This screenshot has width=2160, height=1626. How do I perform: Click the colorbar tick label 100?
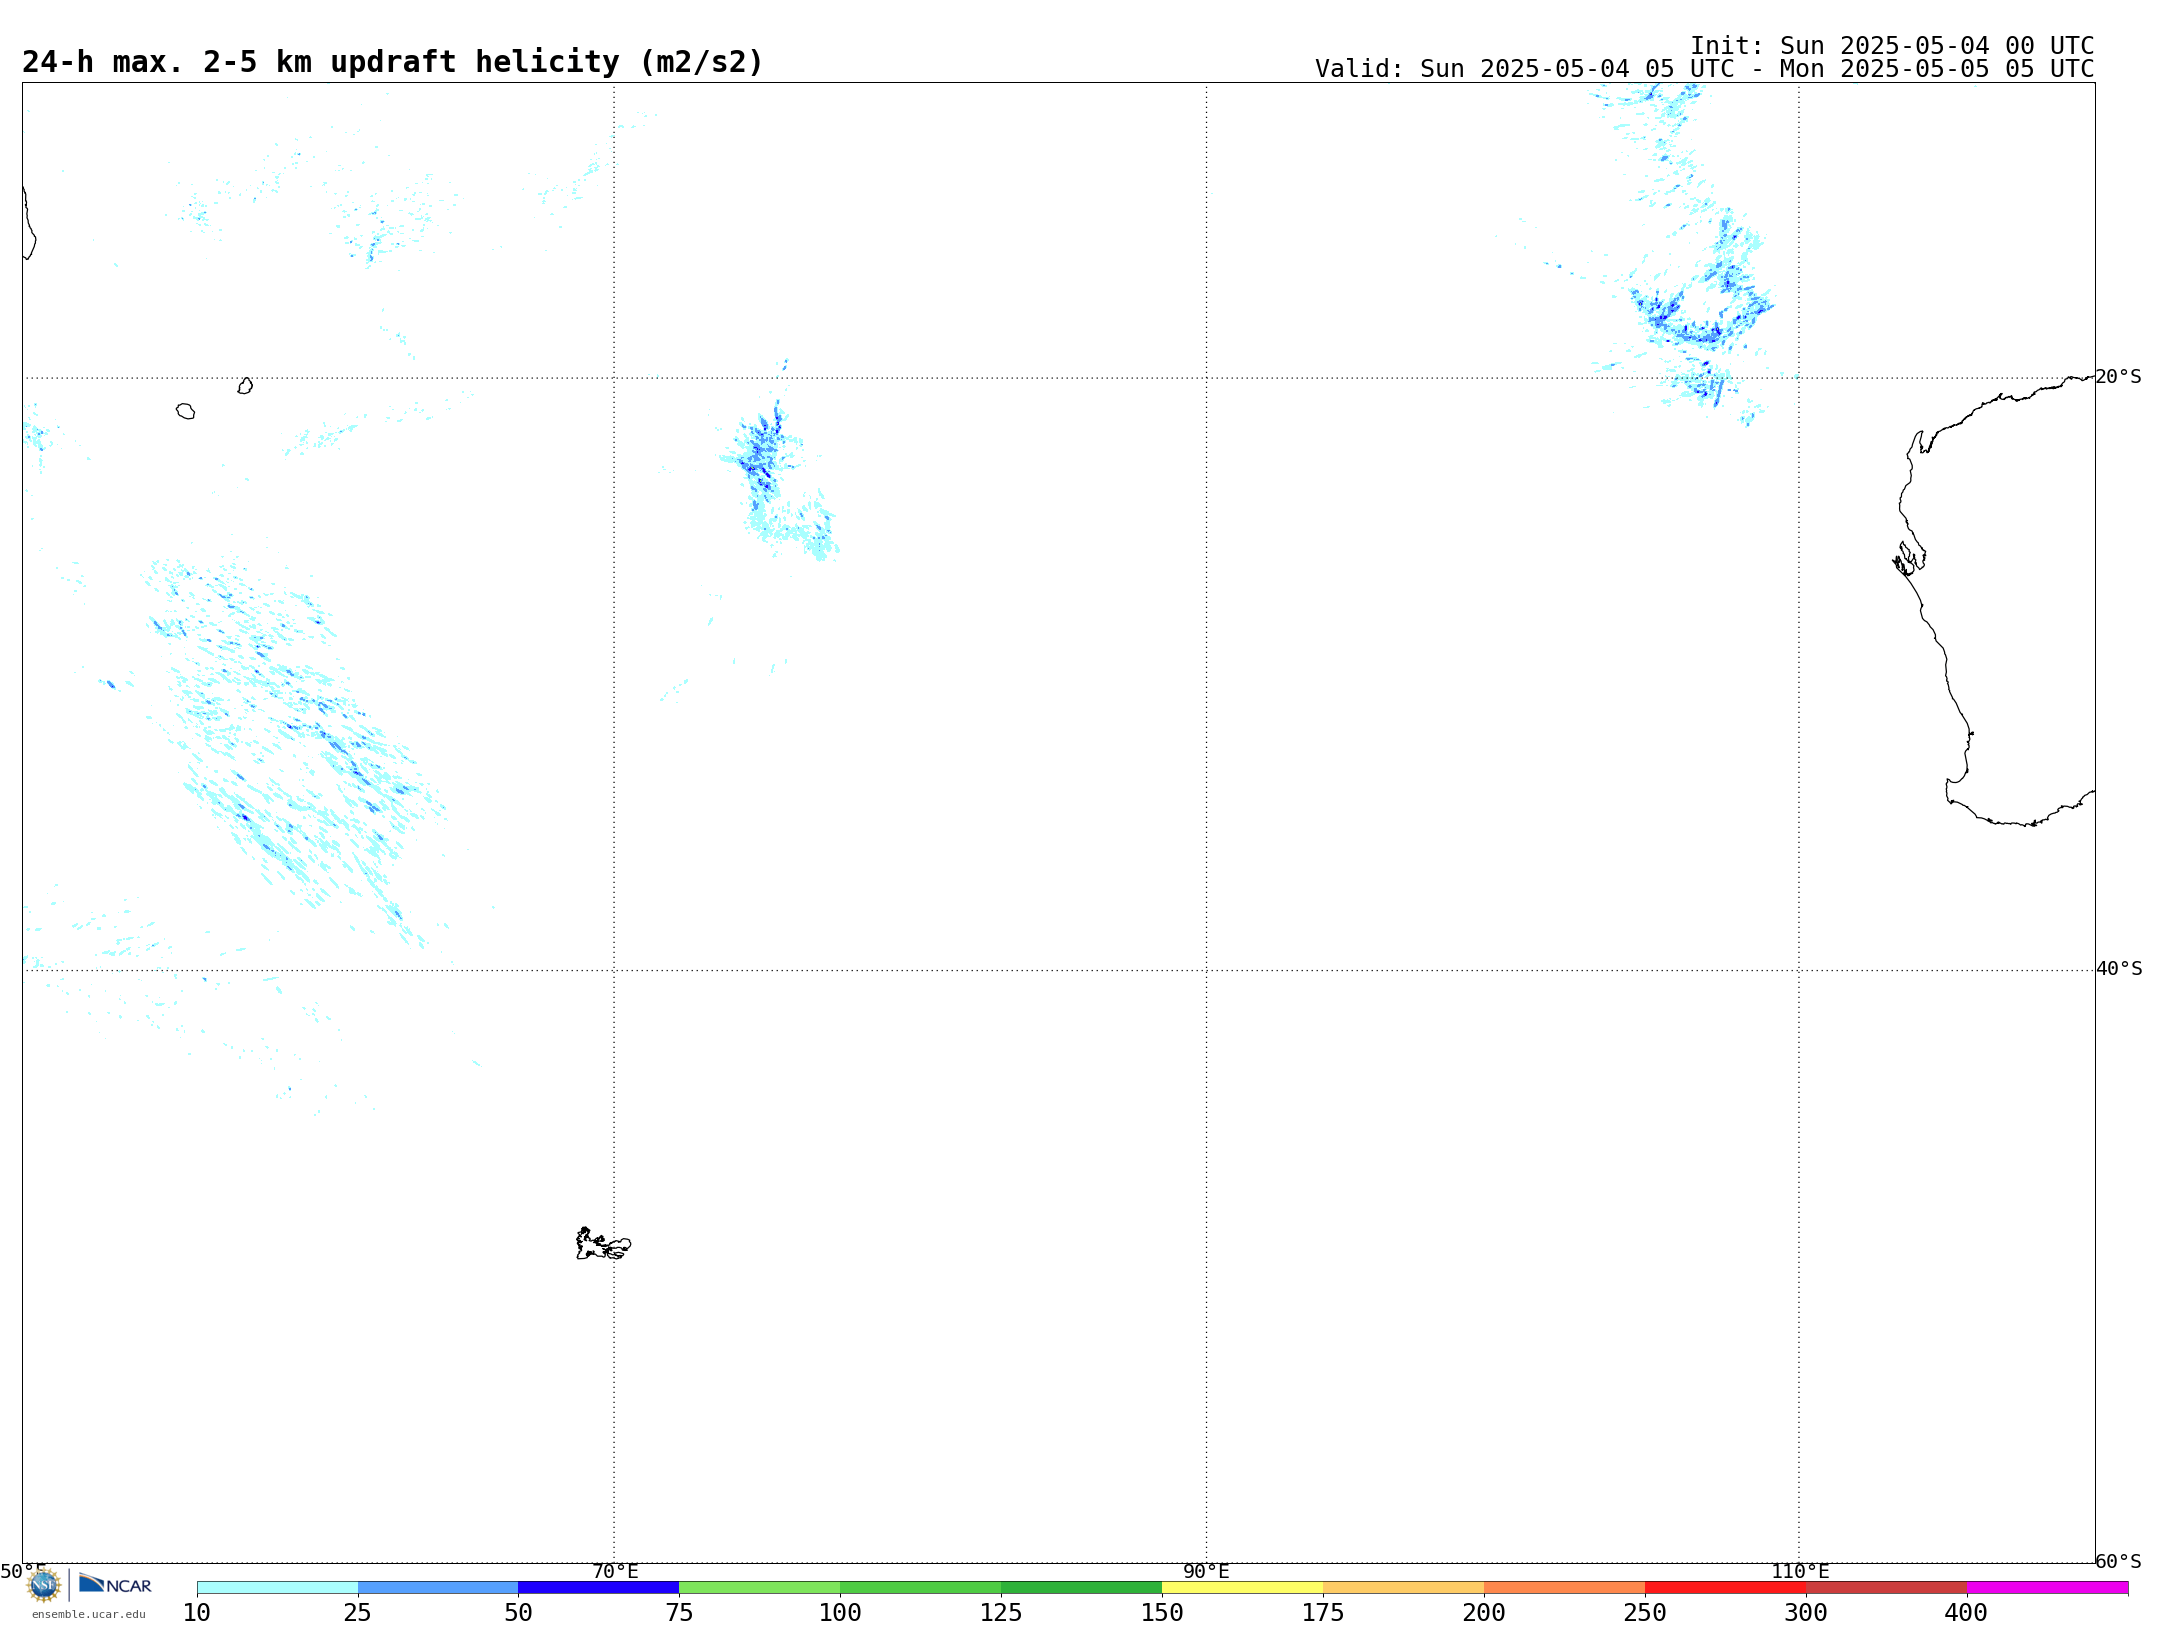(840, 1612)
